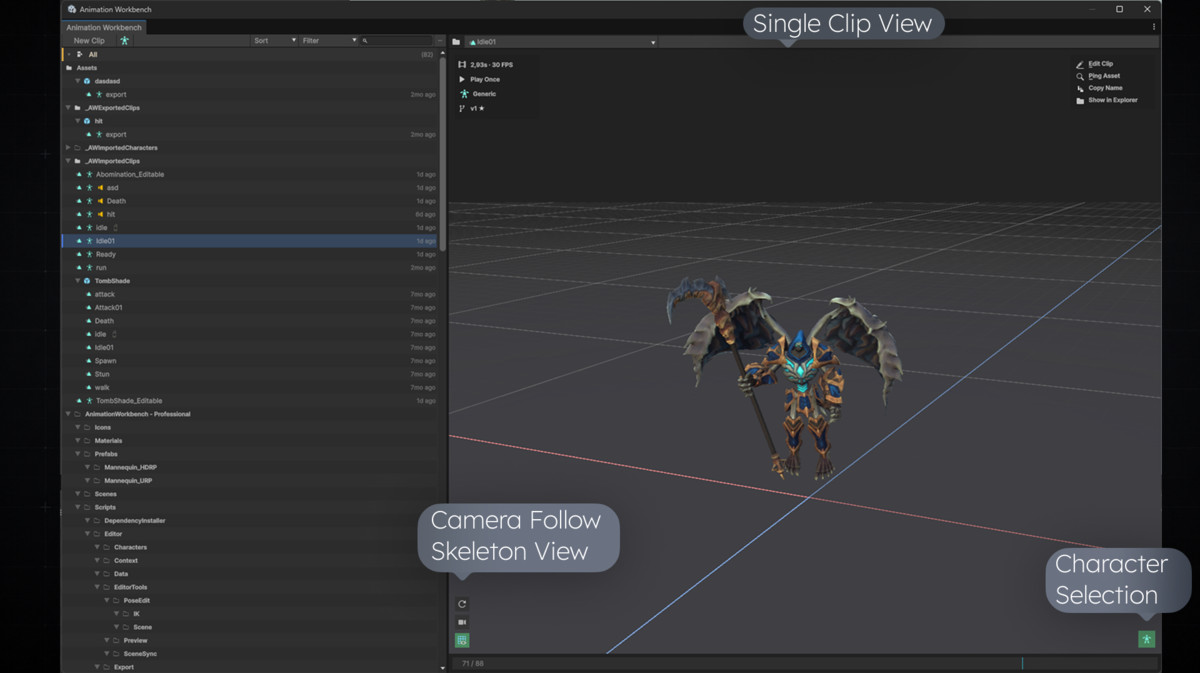Open the green character selection button

pyautogui.click(x=1146, y=639)
